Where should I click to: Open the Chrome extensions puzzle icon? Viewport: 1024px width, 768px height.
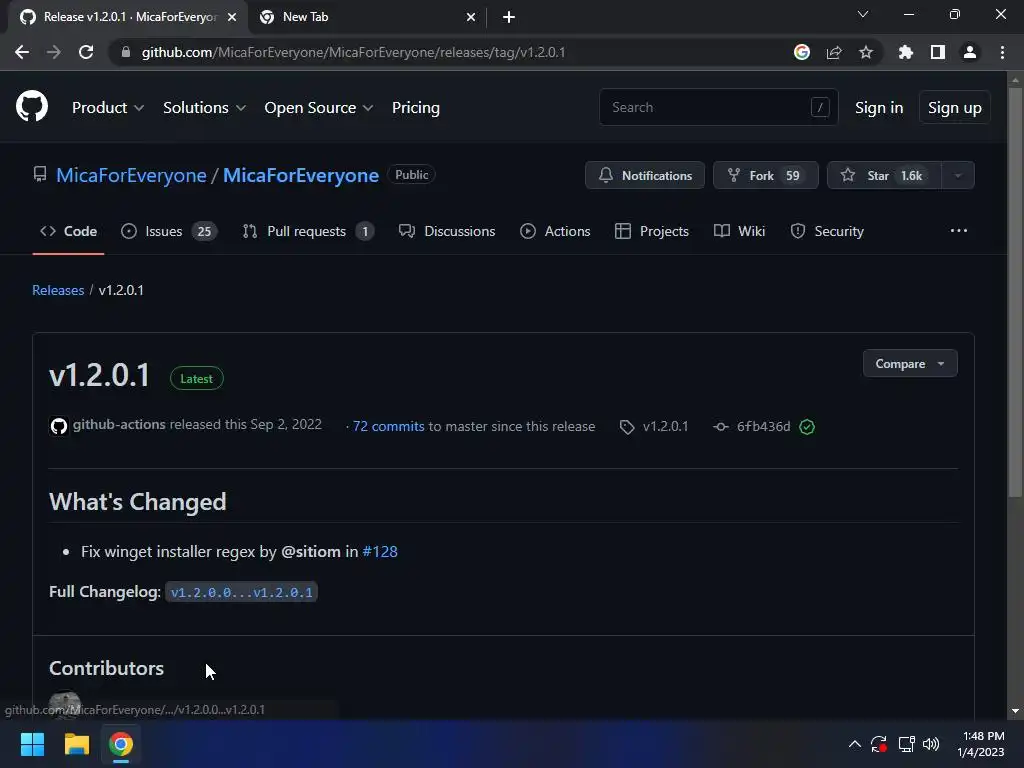(906, 52)
